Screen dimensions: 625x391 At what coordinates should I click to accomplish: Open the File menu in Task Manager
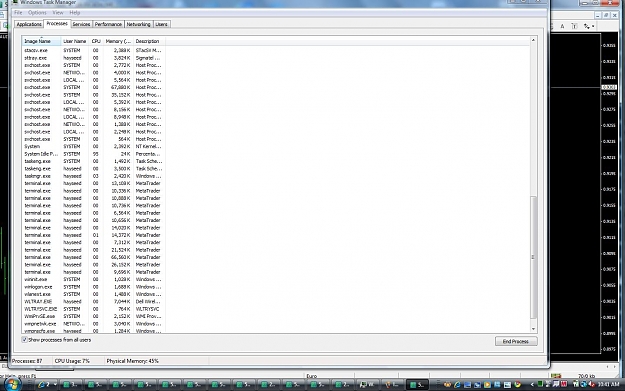click(x=18, y=13)
